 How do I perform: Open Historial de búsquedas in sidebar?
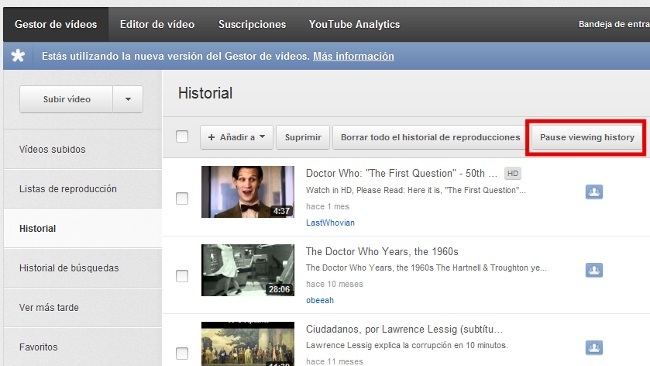point(83,268)
